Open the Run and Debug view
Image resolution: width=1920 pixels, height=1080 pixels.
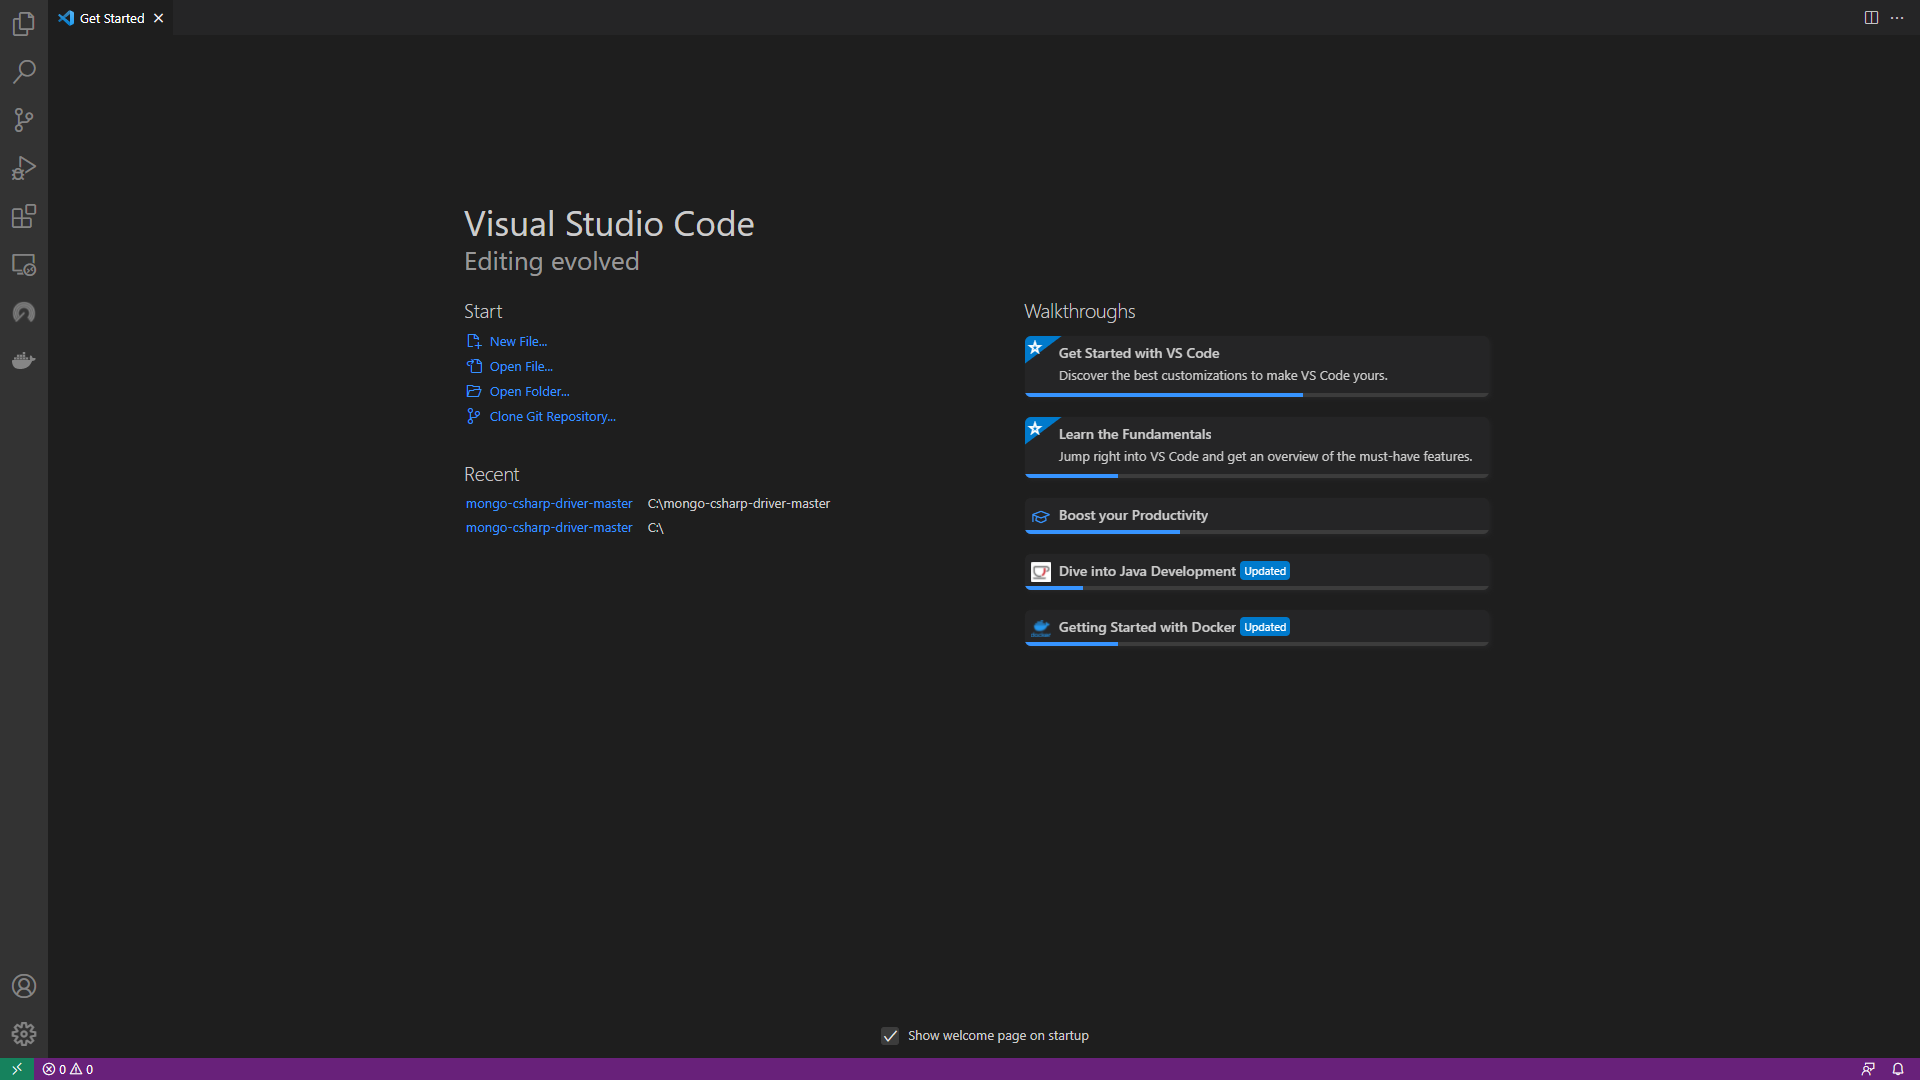(x=24, y=168)
